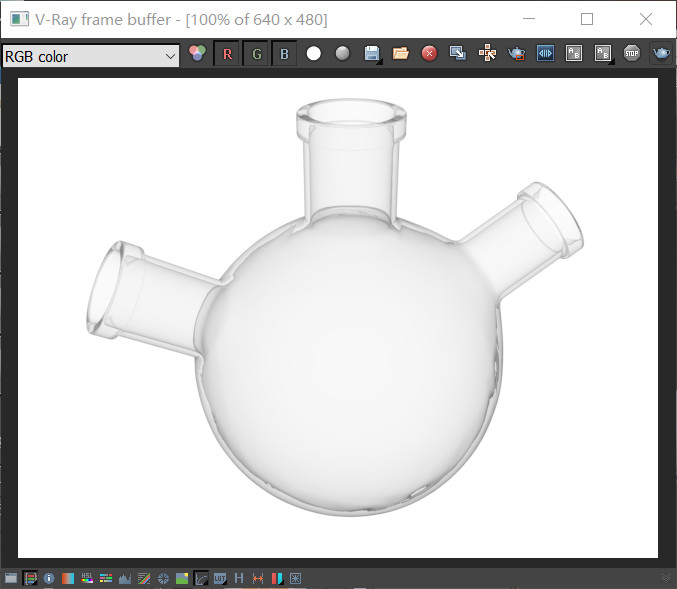The width and height of the screenshot is (677, 589).
Task: Show pixel information icon
Action: pos(49,578)
